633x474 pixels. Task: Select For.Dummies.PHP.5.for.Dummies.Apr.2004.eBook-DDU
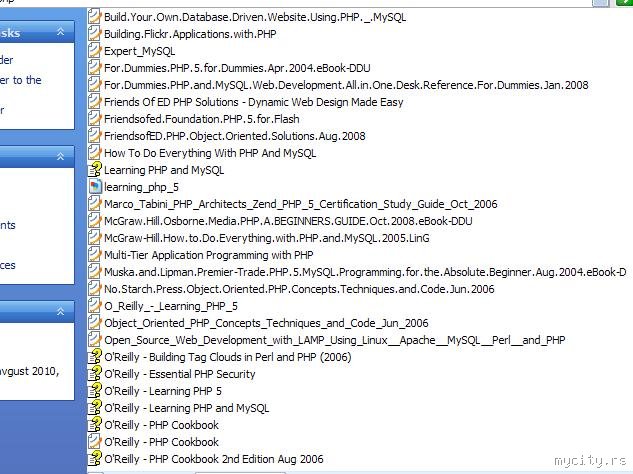237,68
